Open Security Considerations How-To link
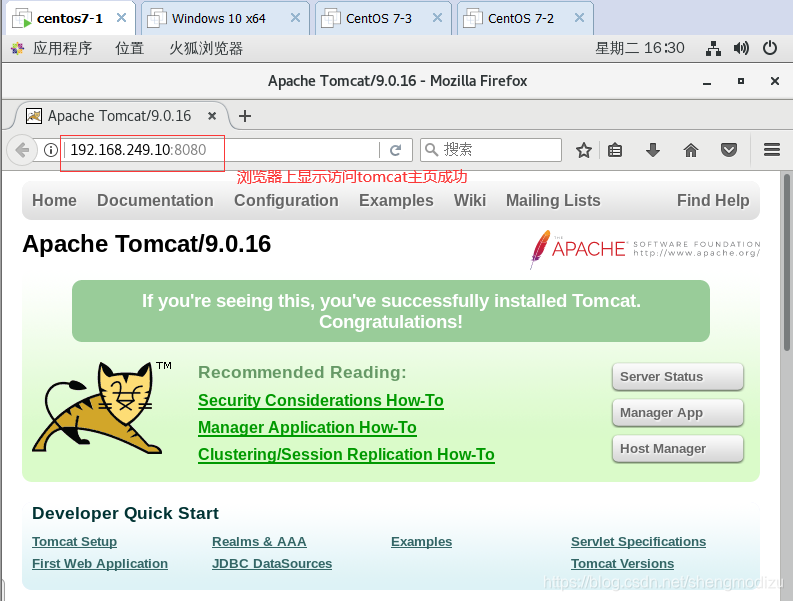 coord(321,401)
